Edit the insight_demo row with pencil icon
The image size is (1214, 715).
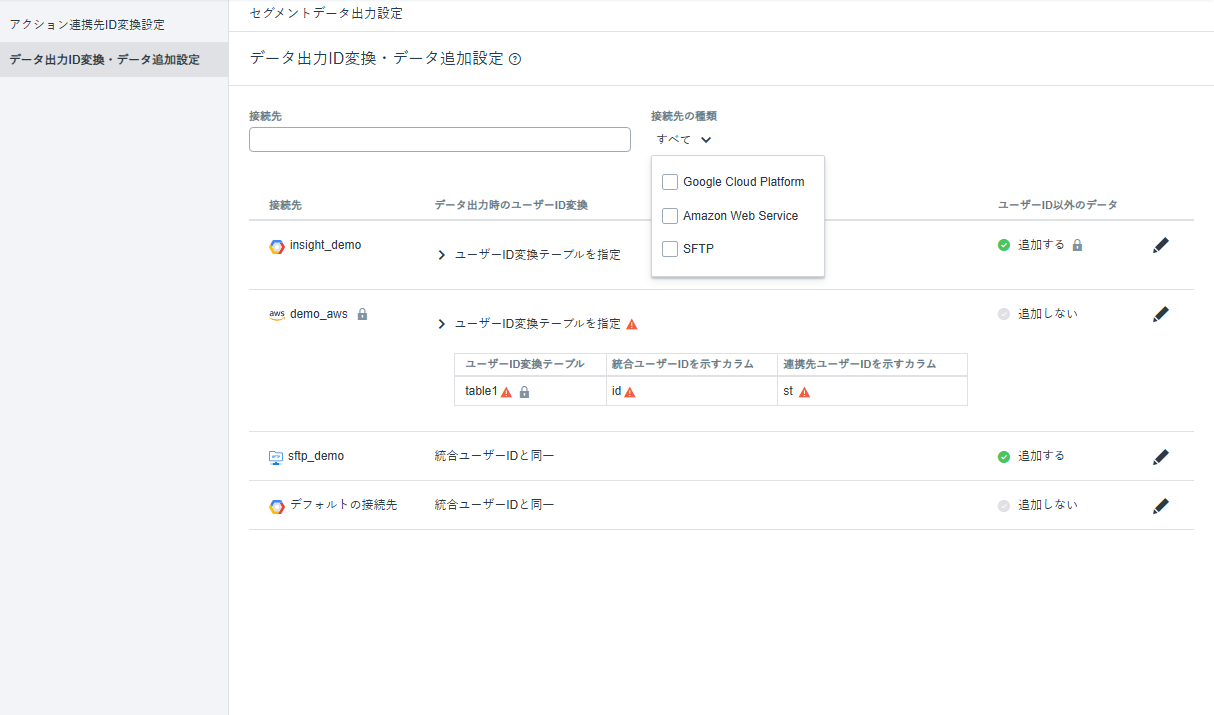(x=1160, y=245)
